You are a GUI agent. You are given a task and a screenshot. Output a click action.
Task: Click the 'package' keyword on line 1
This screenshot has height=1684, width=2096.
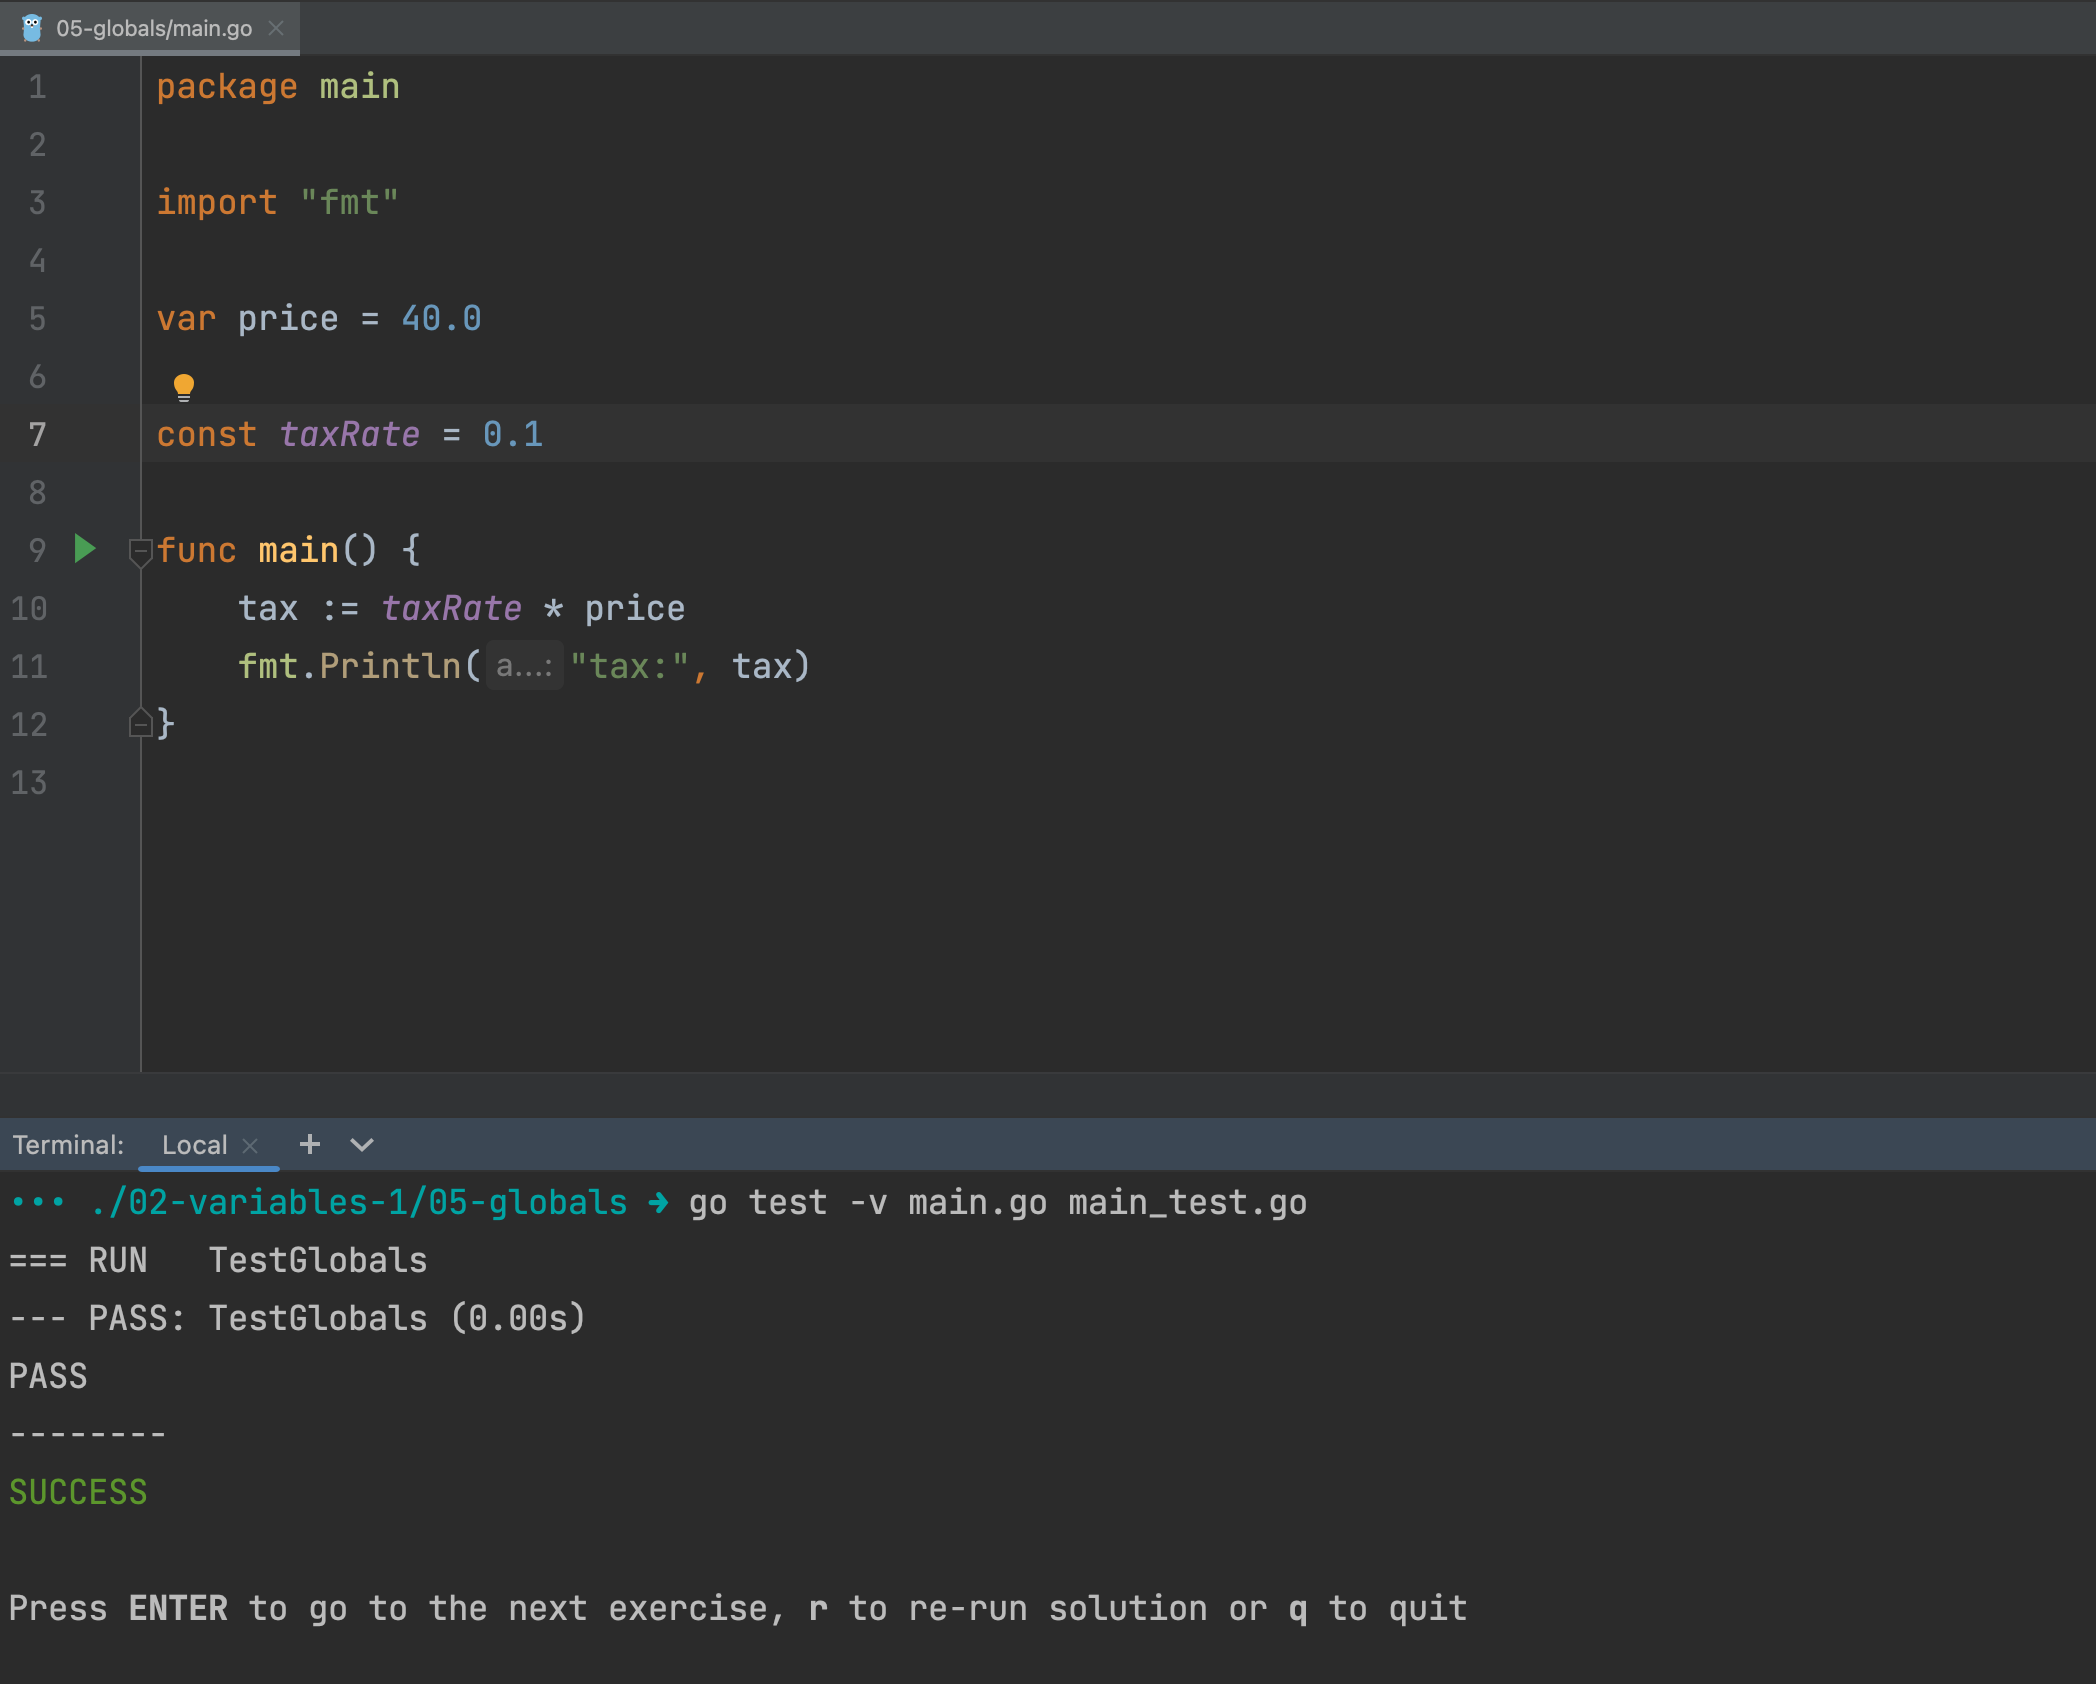227,87
